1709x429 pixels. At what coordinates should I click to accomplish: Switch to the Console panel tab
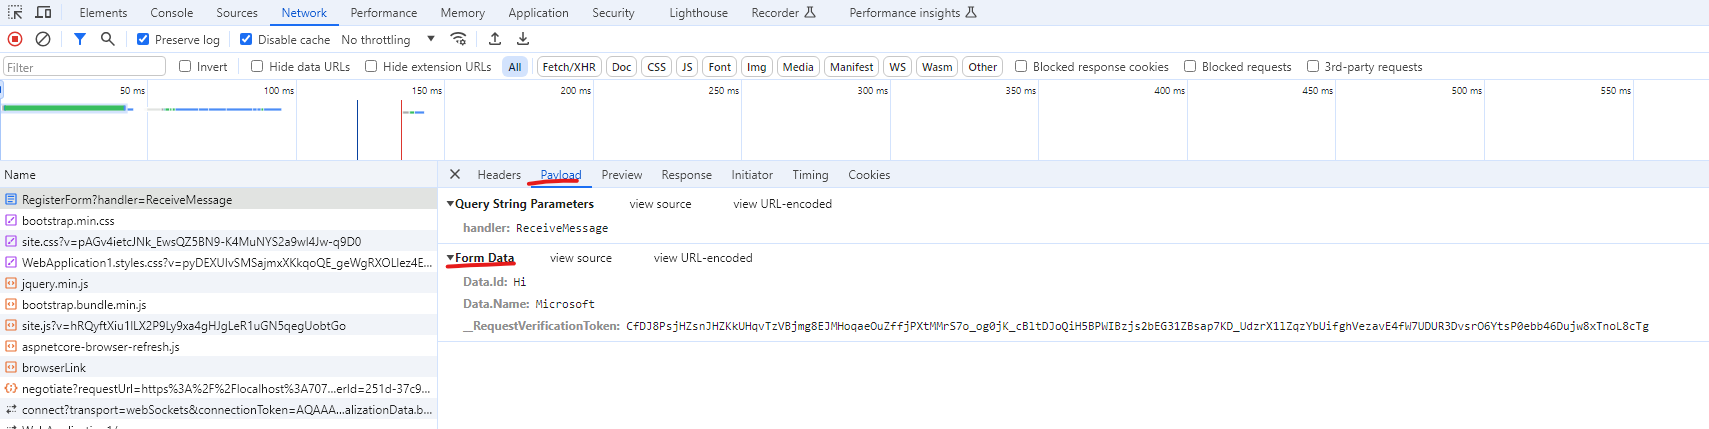point(172,13)
